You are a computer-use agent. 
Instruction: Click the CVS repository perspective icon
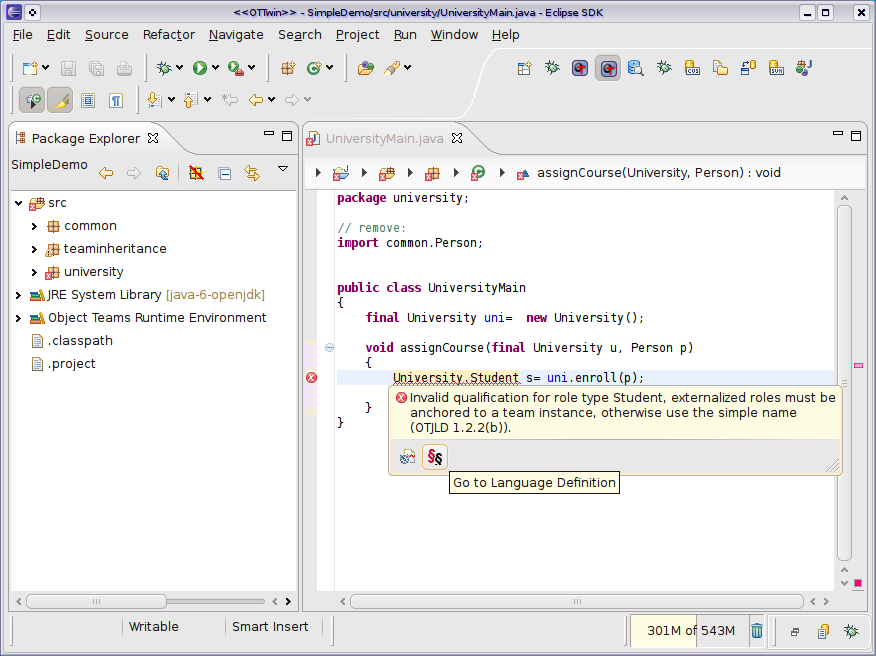[692, 68]
